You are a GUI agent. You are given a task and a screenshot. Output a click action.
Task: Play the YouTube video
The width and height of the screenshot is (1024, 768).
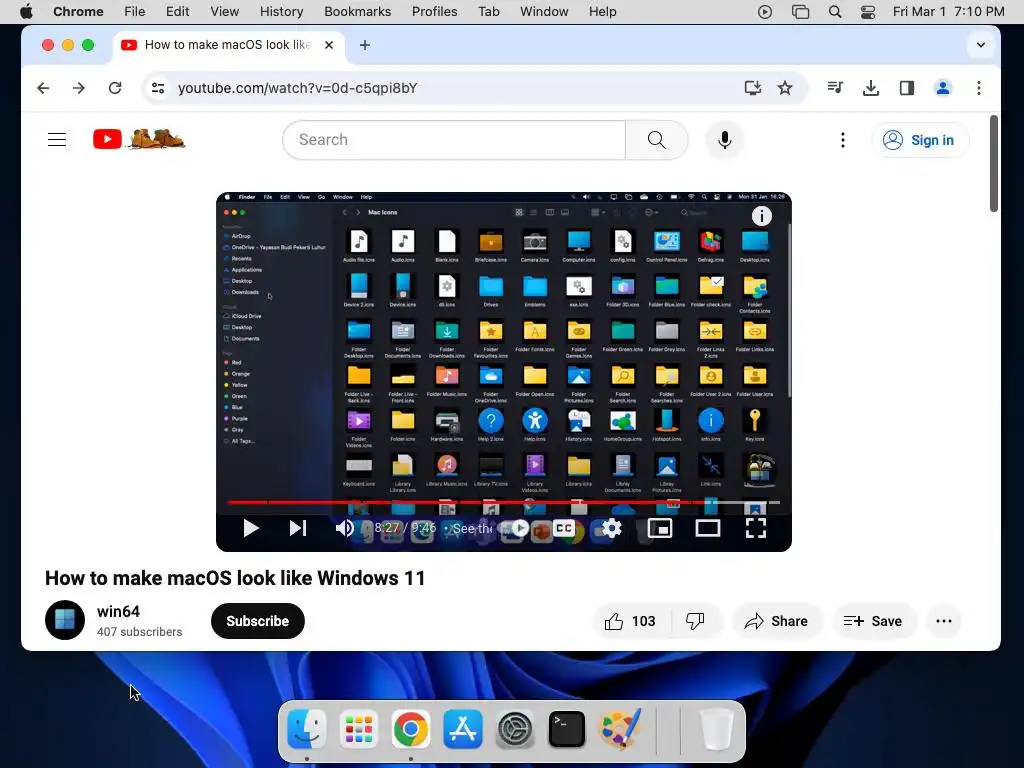(251, 528)
